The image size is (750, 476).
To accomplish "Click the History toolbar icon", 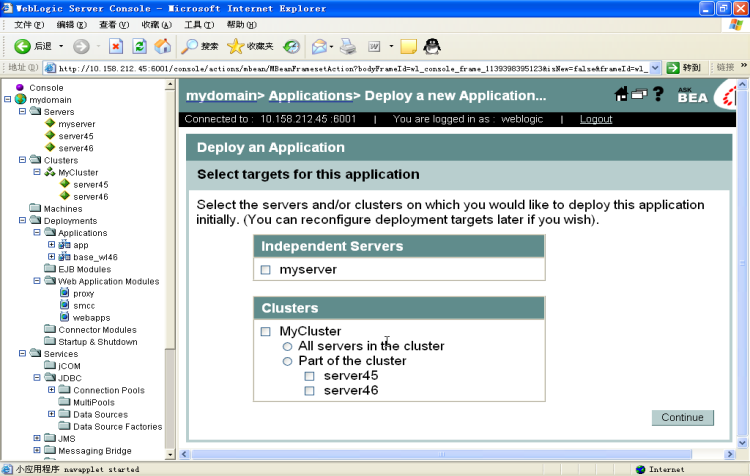I will (291, 46).
